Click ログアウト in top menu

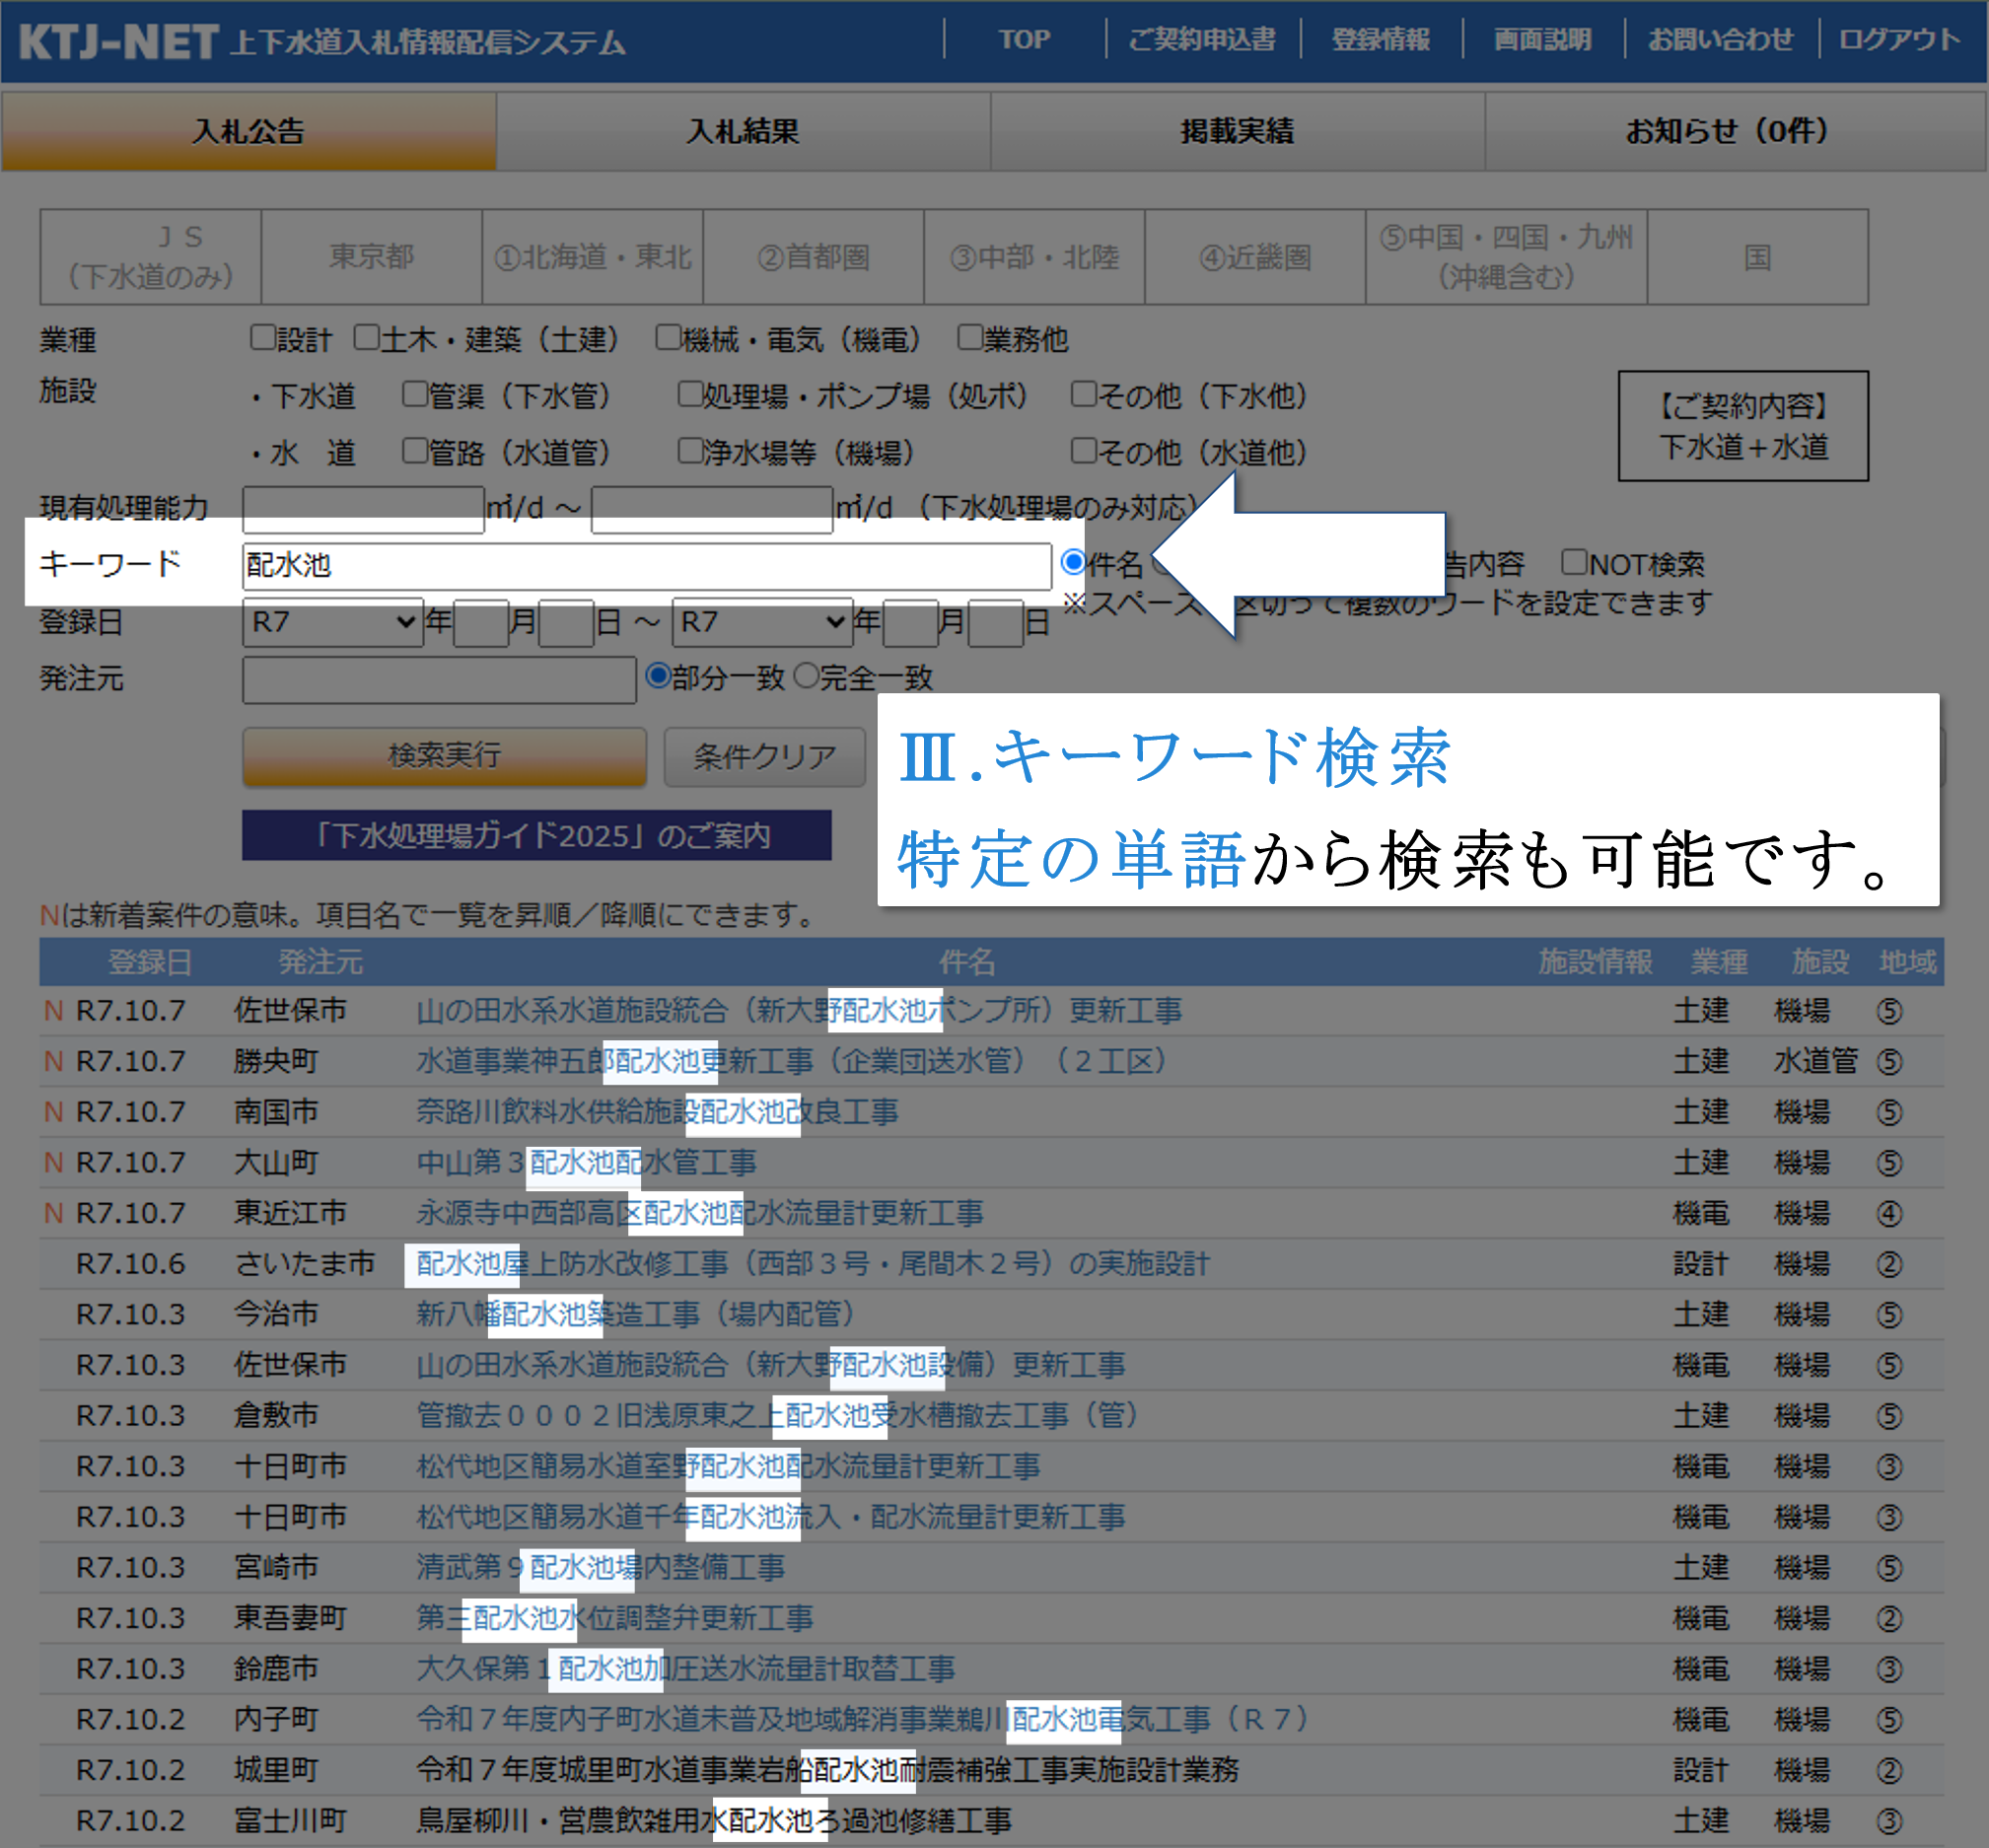point(1899,40)
